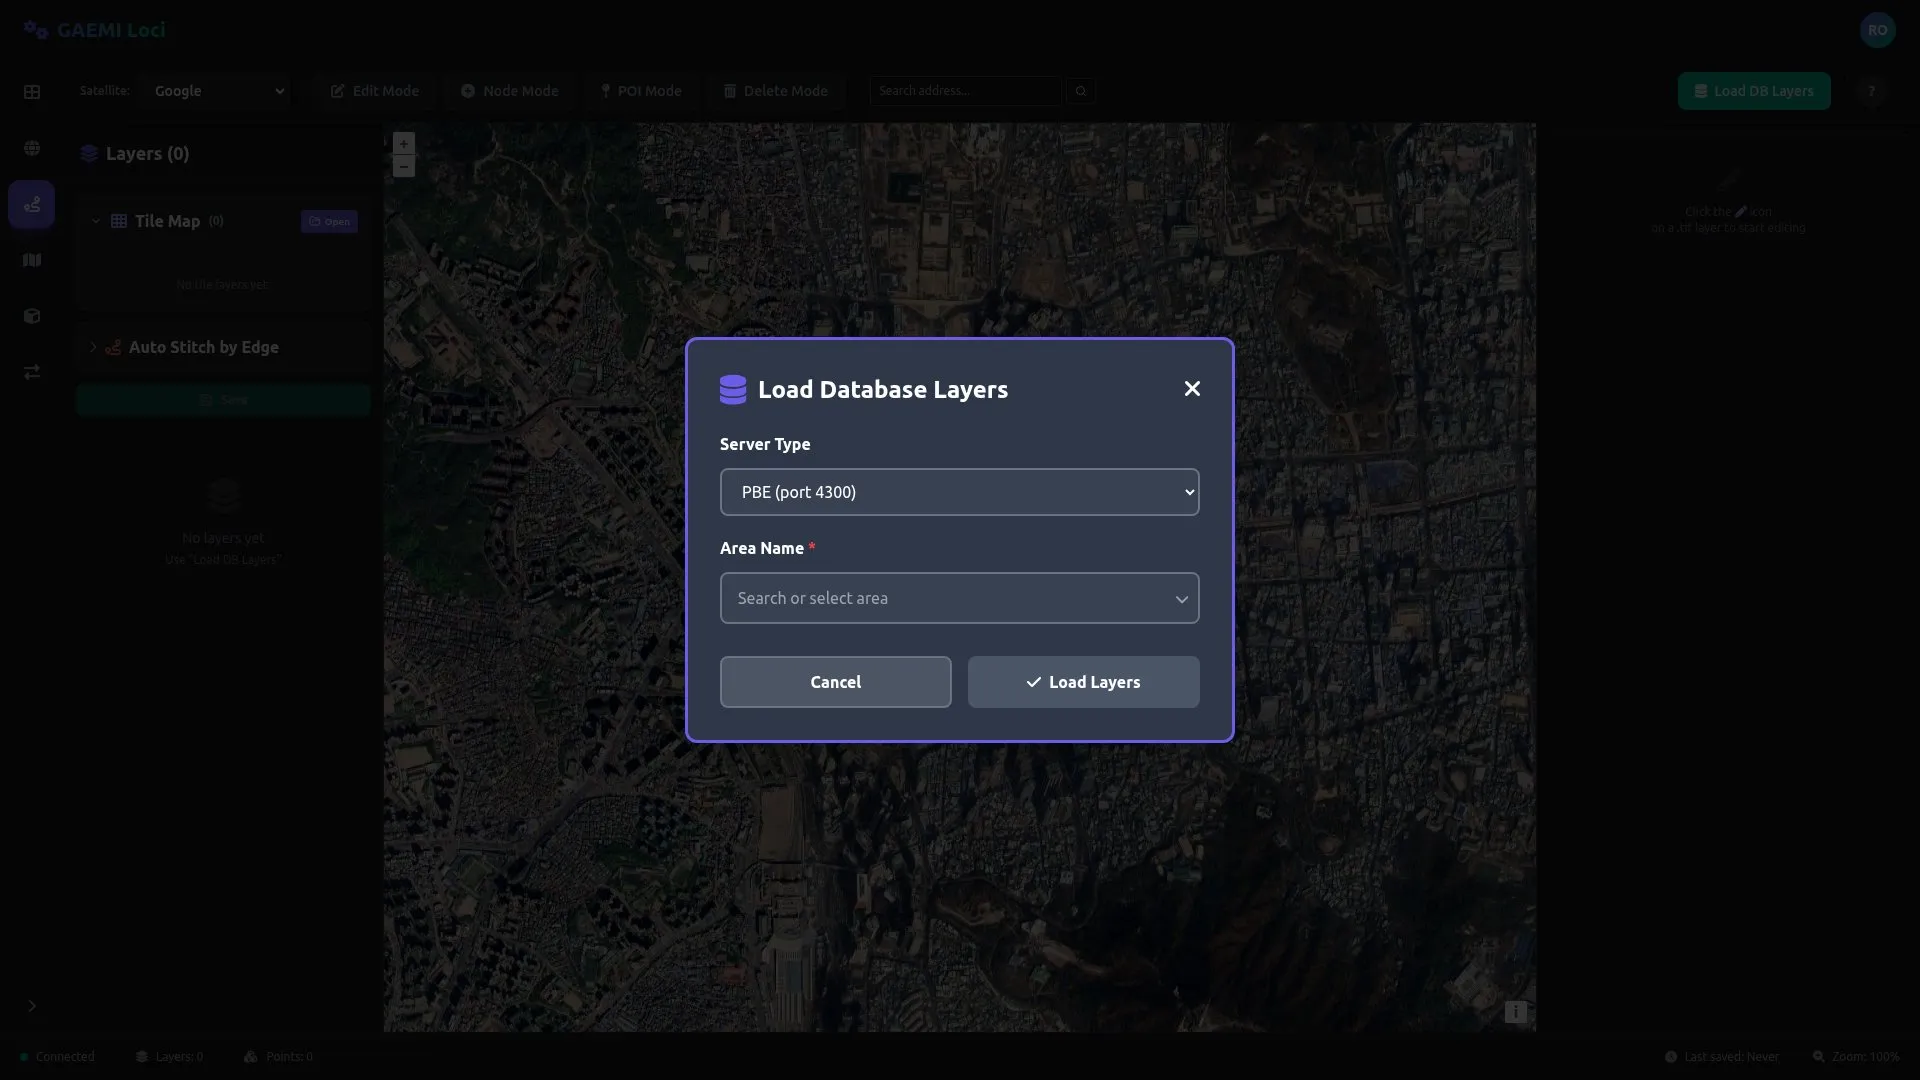Click the 3D cube icon in the sidebar
1920x1080 pixels.
click(x=32, y=317)
